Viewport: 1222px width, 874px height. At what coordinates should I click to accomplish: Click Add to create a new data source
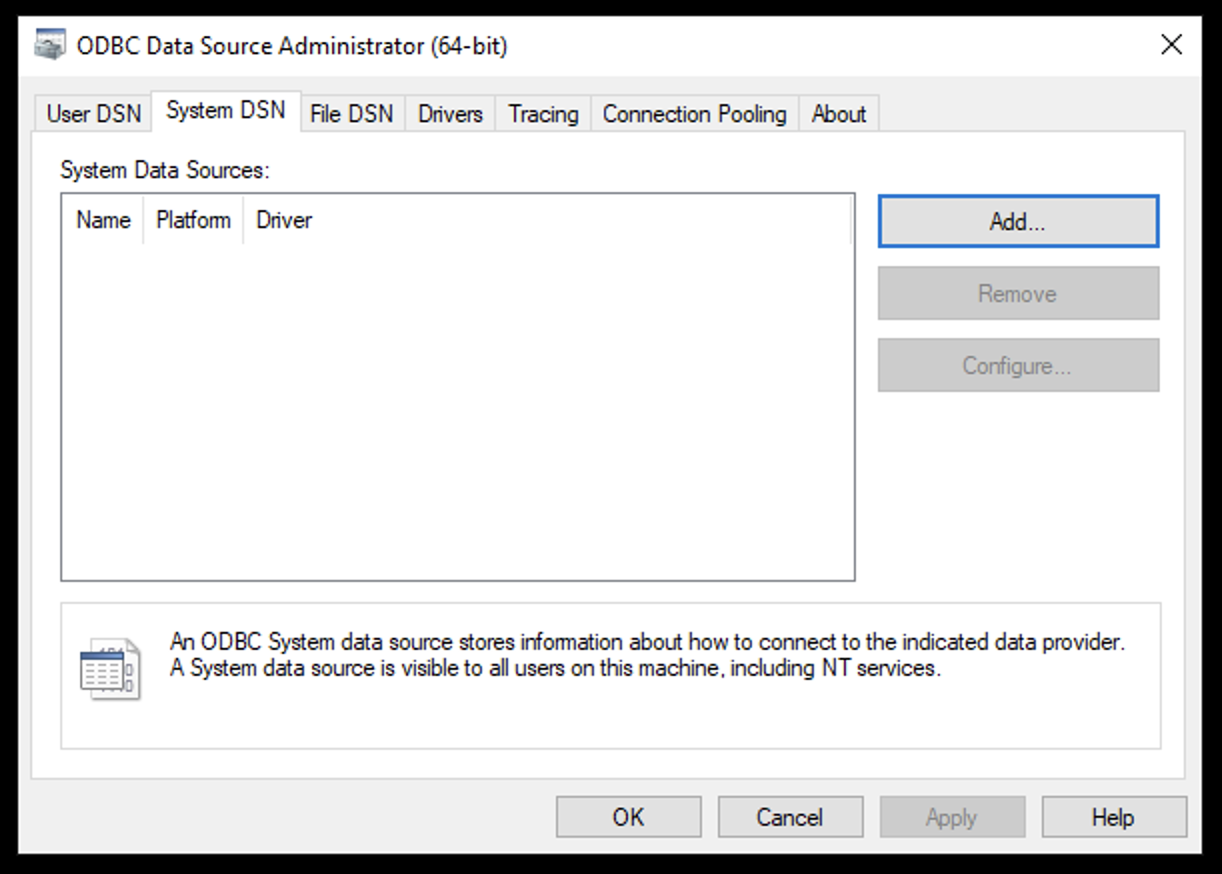[1018, 220]
